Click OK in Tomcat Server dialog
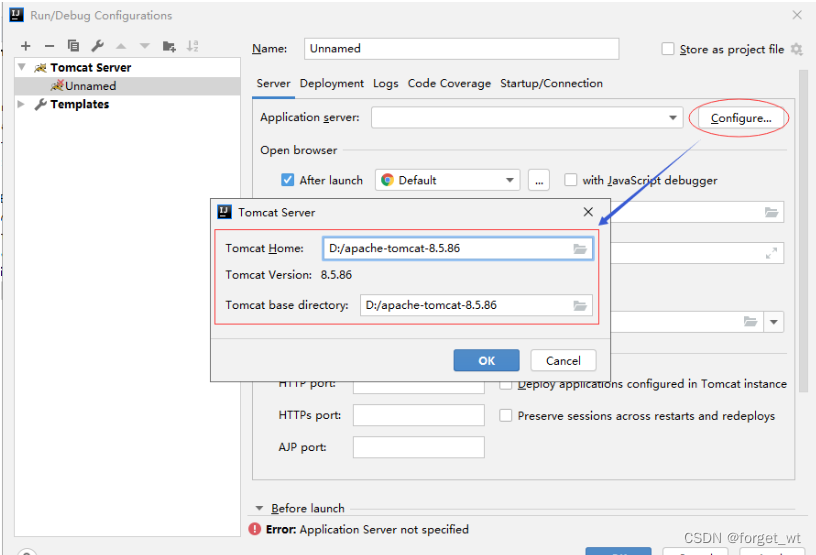The width and height of the screenshot is (816, 555). [x=486, y=360]
